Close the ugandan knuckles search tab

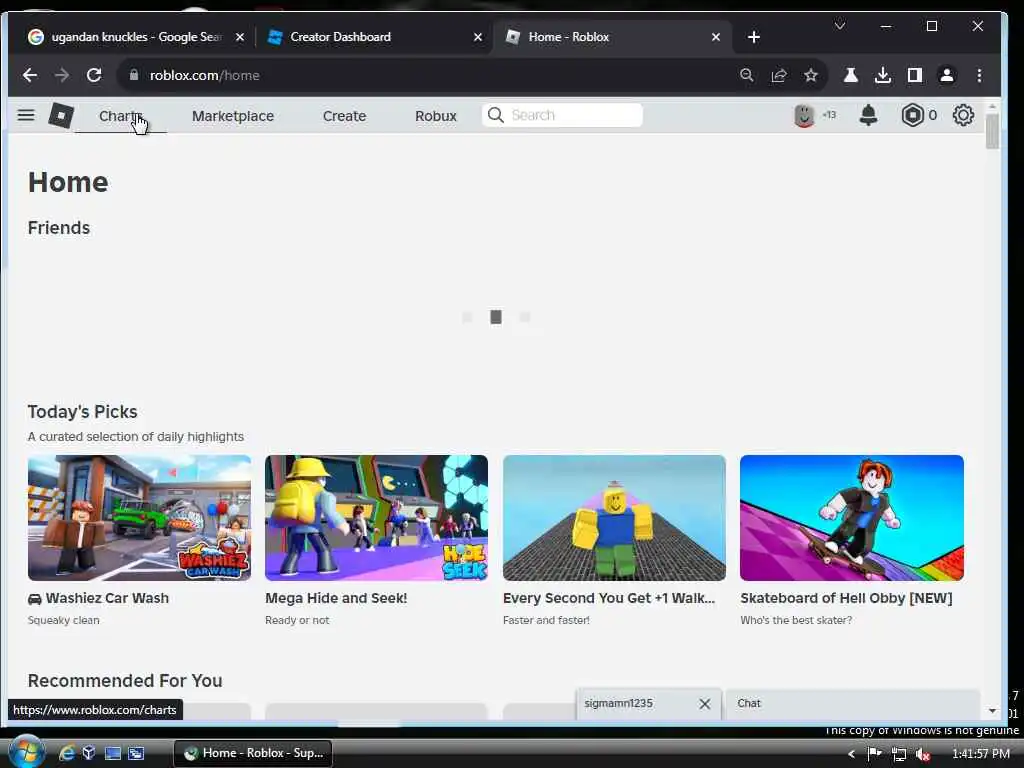pyautogui.click(x=240, y=37)
